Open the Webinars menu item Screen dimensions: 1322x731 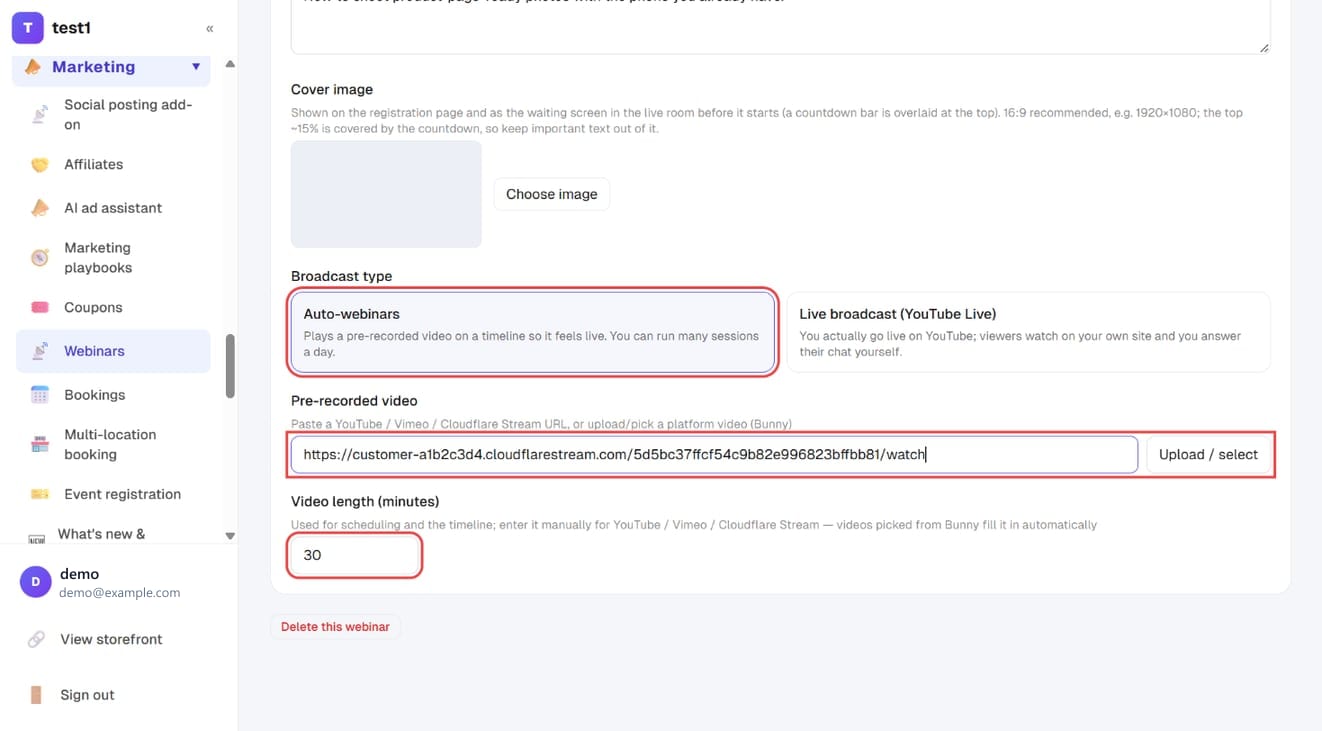tap(113, 351)
